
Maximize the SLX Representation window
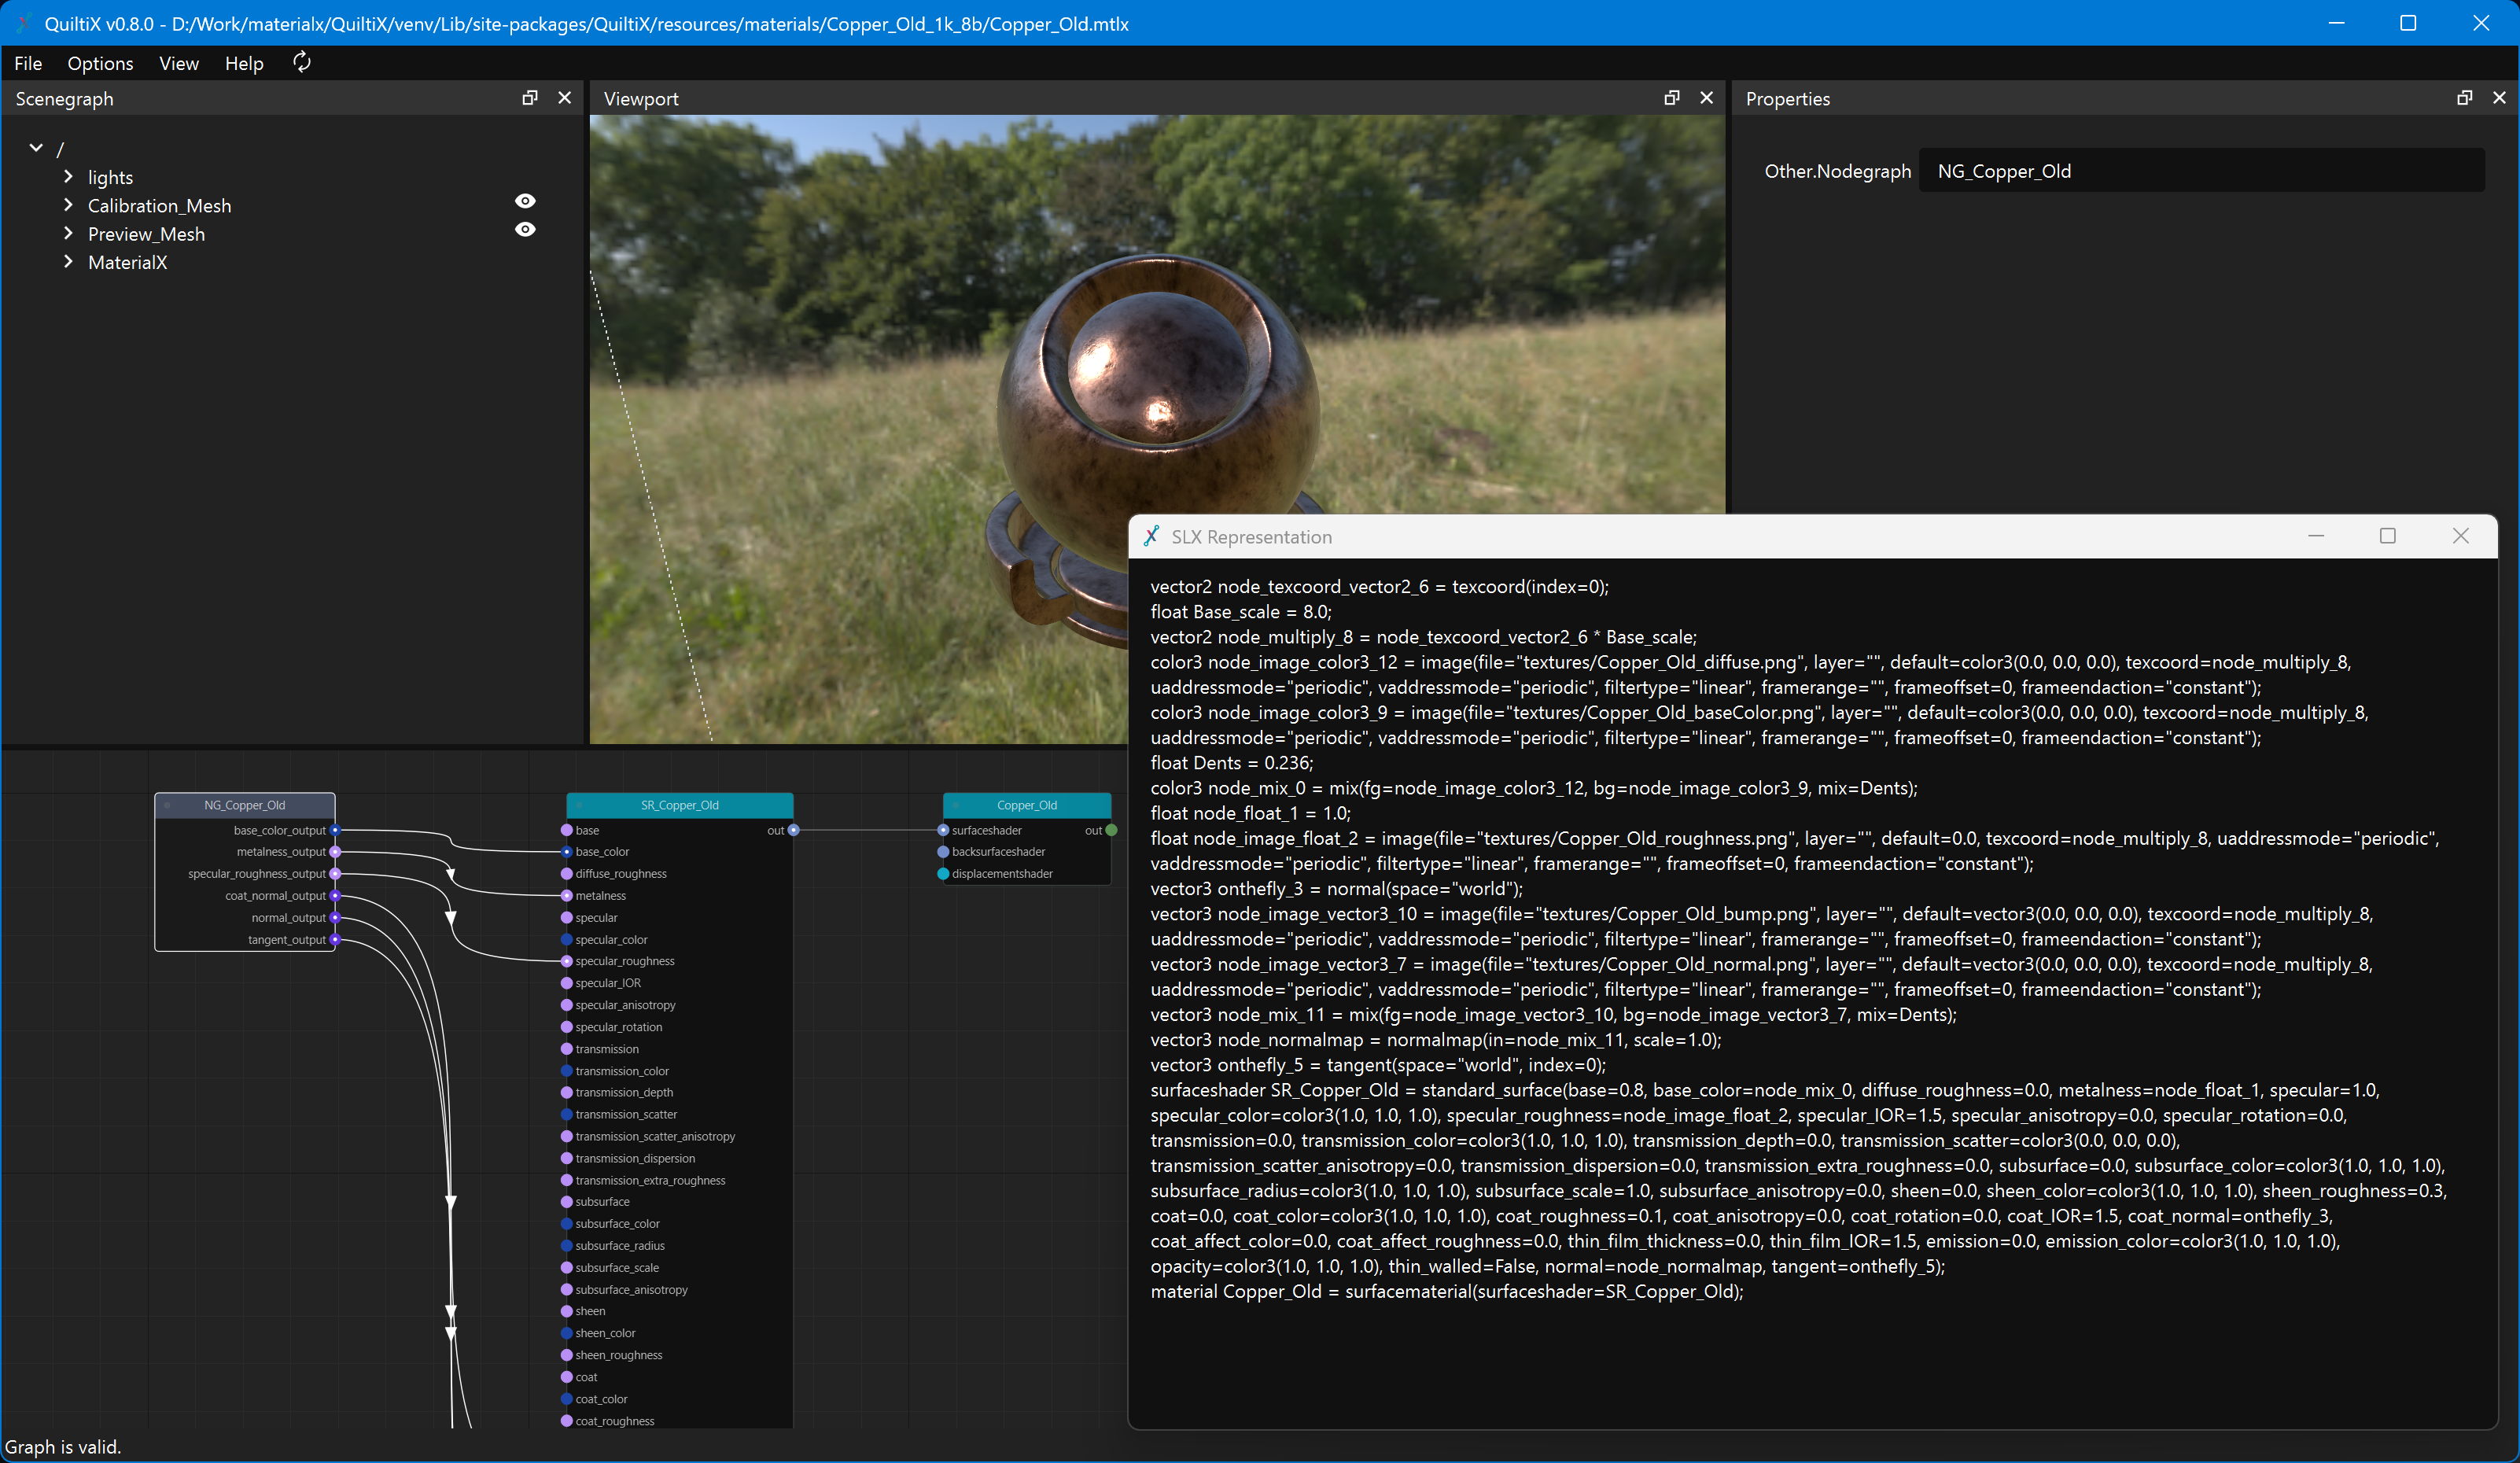tap(2388, 536)
